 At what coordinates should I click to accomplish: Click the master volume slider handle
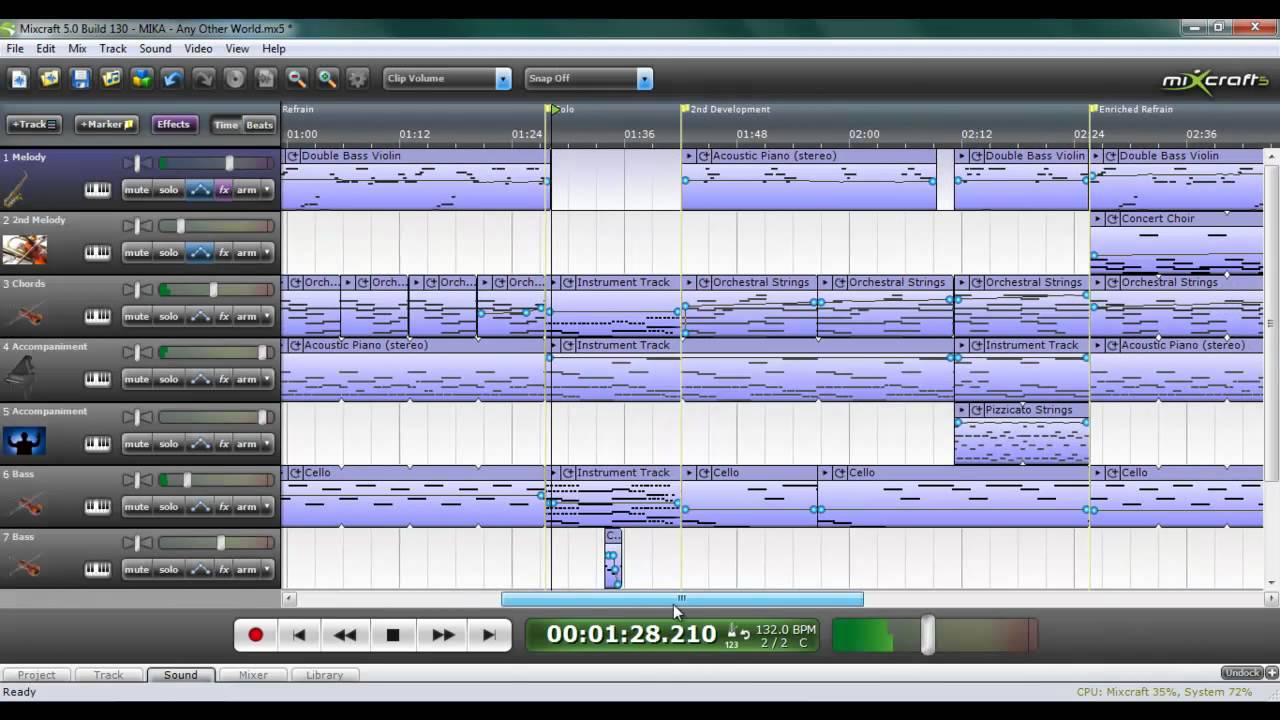(x=928, y=635)
